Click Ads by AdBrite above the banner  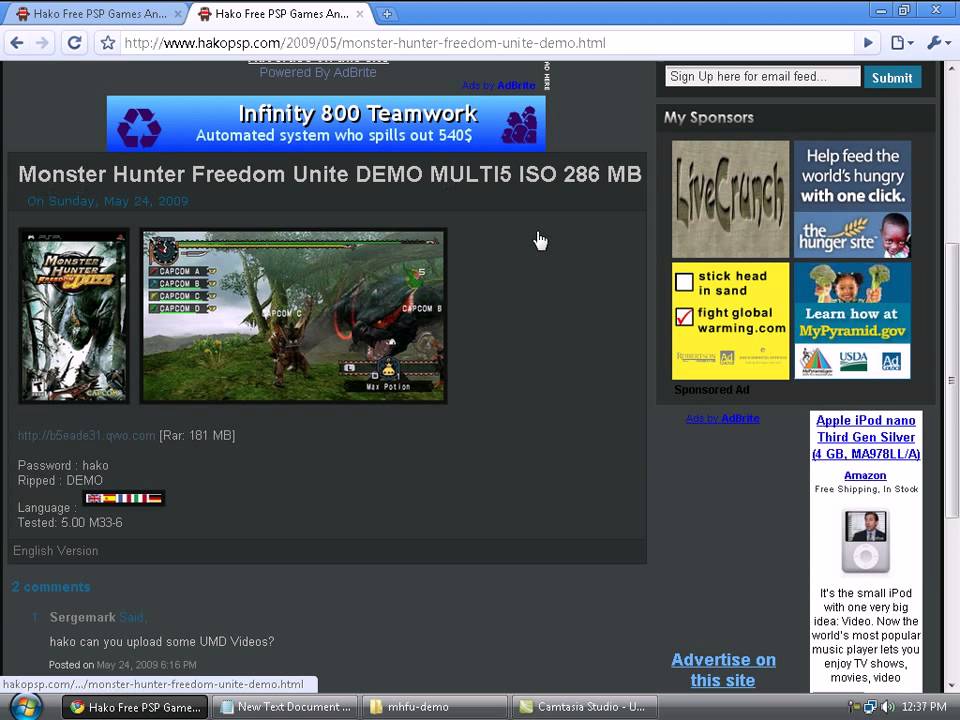coord(498,85)
